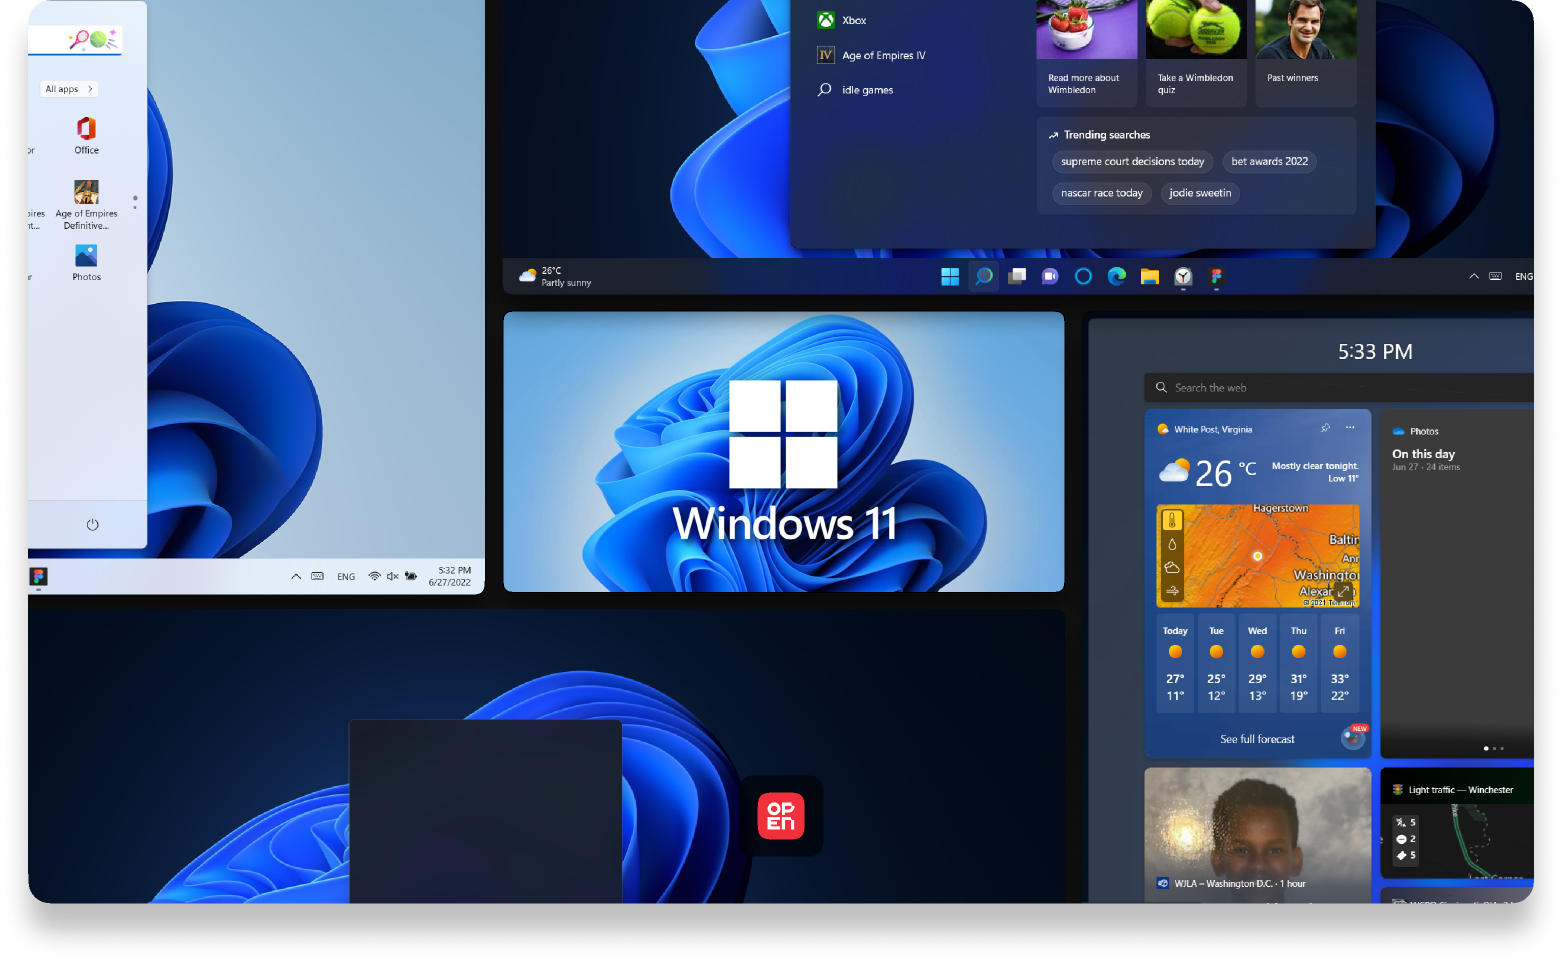Image resolution: width=1563 pixels, height=960 pixels.
Task: Select wind layer on weather map
Action: (x=1172, y=591)
